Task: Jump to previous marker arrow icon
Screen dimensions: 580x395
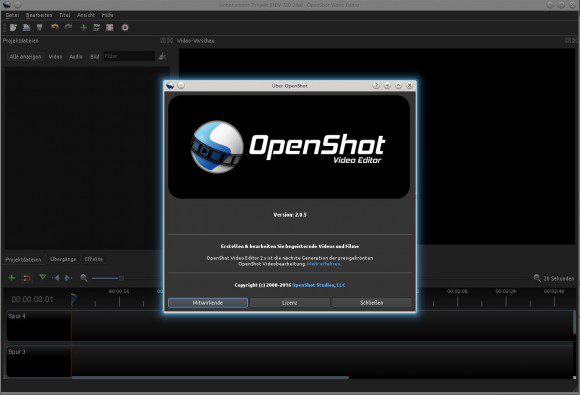Action: [x=56, y=277]
